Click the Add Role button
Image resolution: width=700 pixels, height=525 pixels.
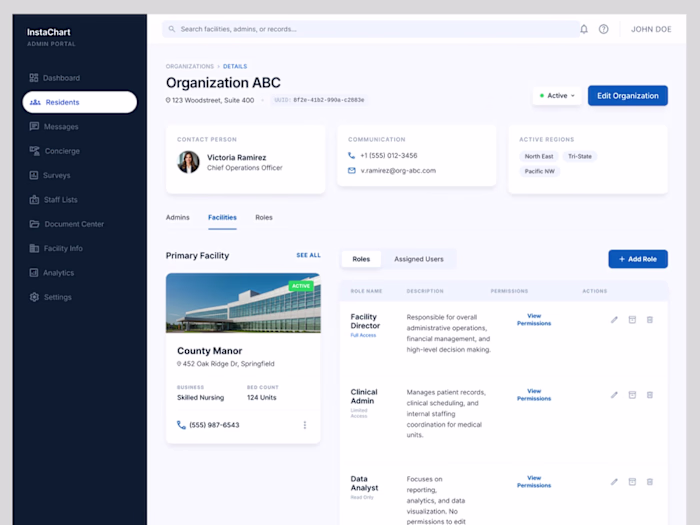[638, 259]
